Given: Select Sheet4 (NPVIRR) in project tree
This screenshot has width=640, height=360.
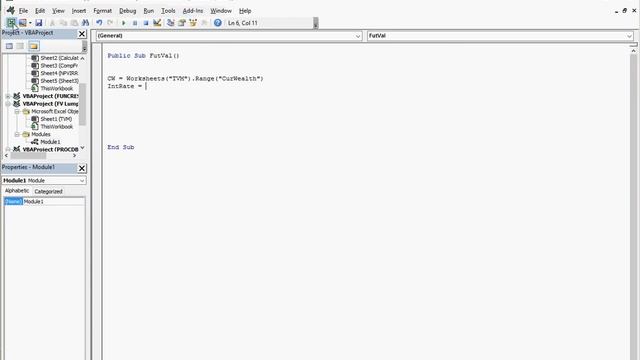Looking at the screenshot, I should 55,73.
